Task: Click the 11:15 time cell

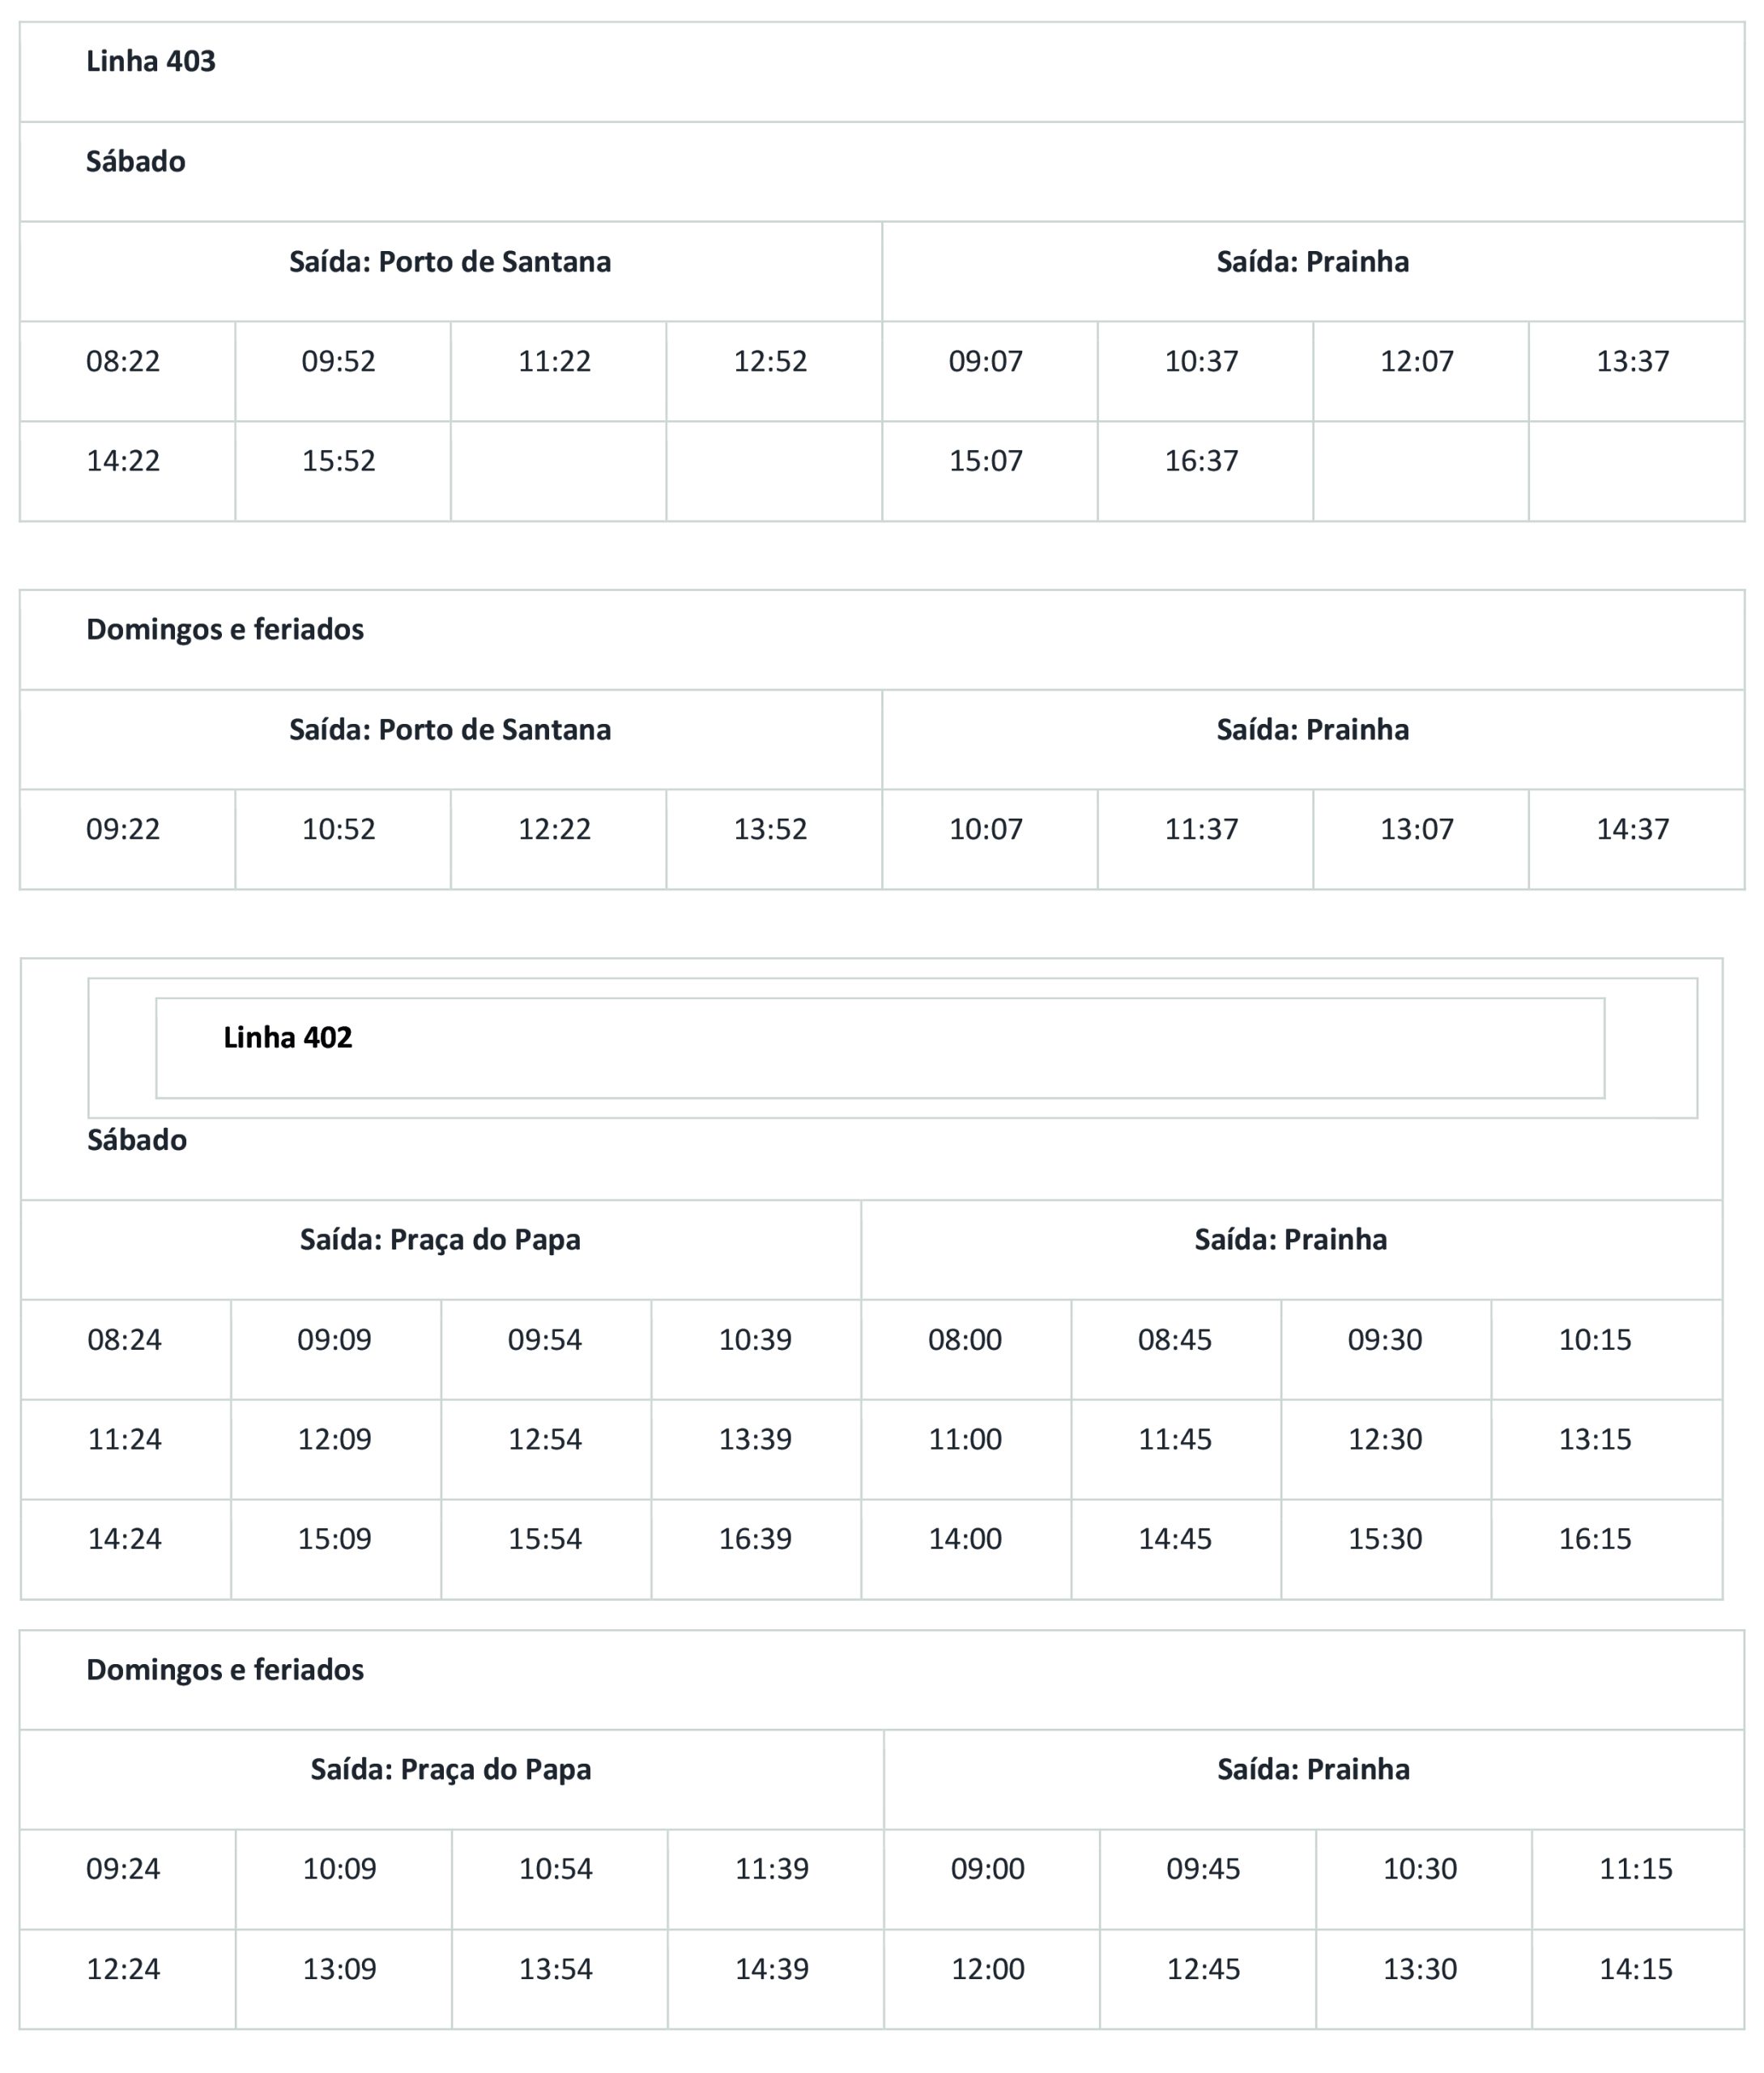Action: coord(1636,1869)
